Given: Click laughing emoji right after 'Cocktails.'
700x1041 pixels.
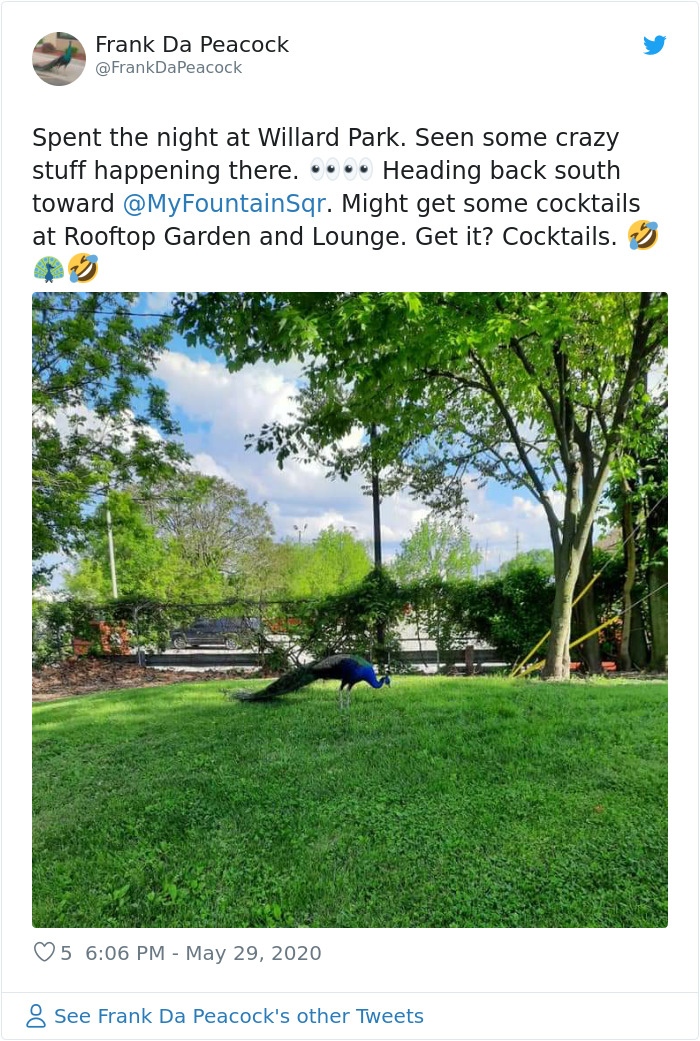Looking at the screenshot, I should point(642,236).
